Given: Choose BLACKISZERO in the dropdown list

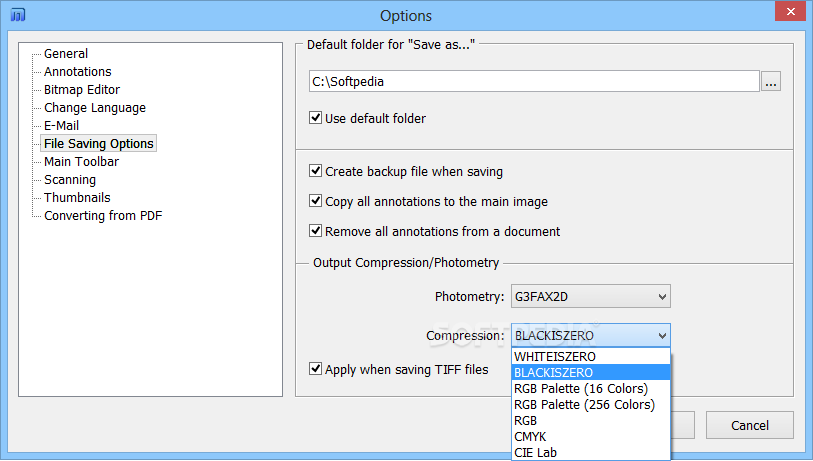Looking at the screenshot, I should [591, 373].
